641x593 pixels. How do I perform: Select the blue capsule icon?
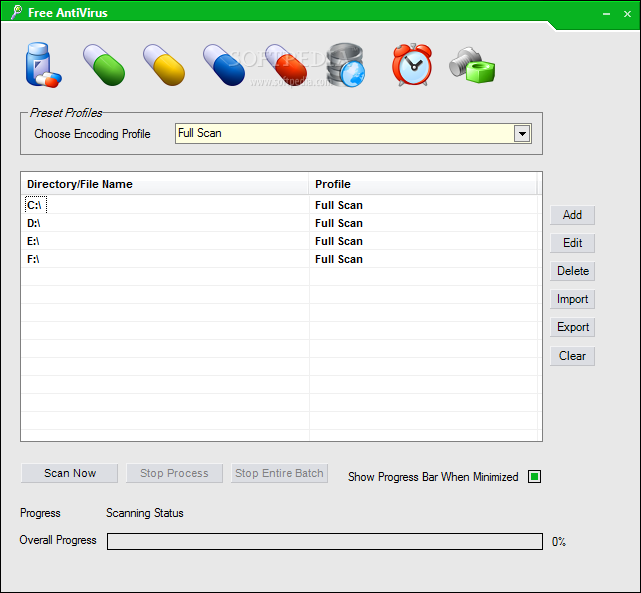224,65
